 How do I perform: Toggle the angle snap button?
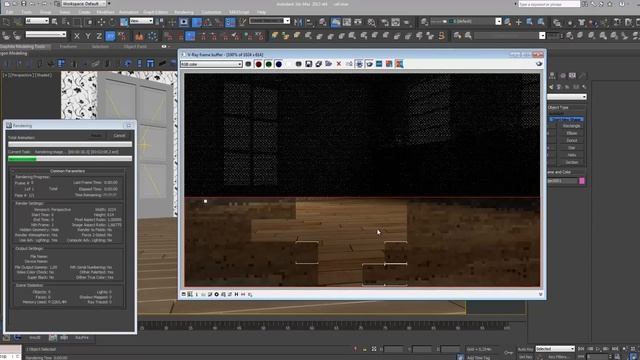(x=208, y=22)
